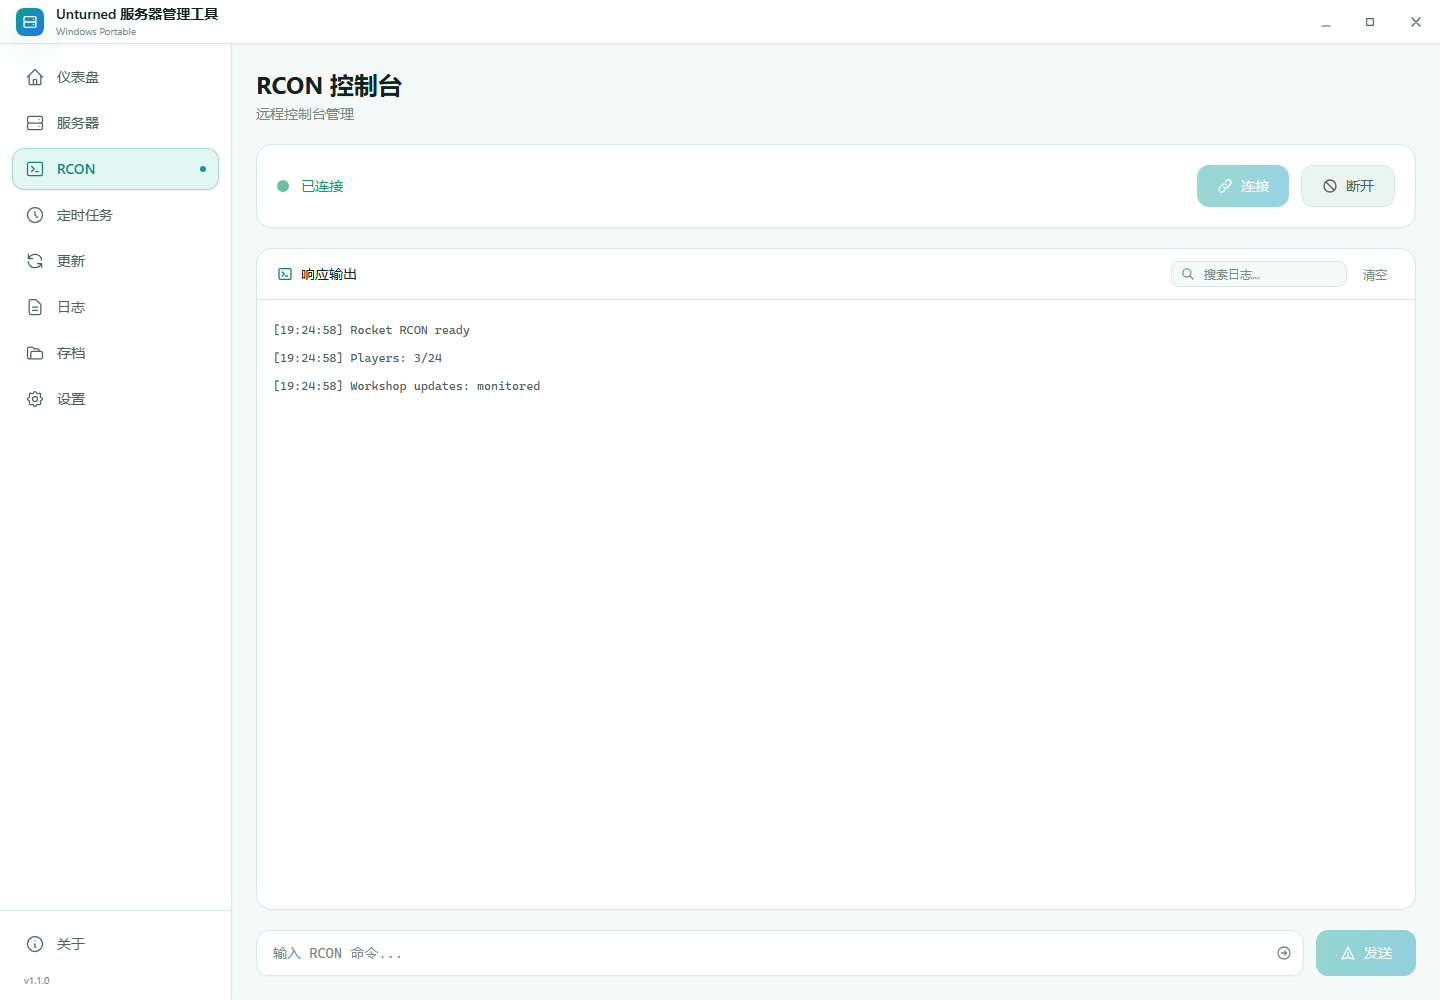The height and width of the screenshot is (1000, 1440).
Task: Click the 'Workshop updates: monitored' log line
Action: [x=407, y=386]
